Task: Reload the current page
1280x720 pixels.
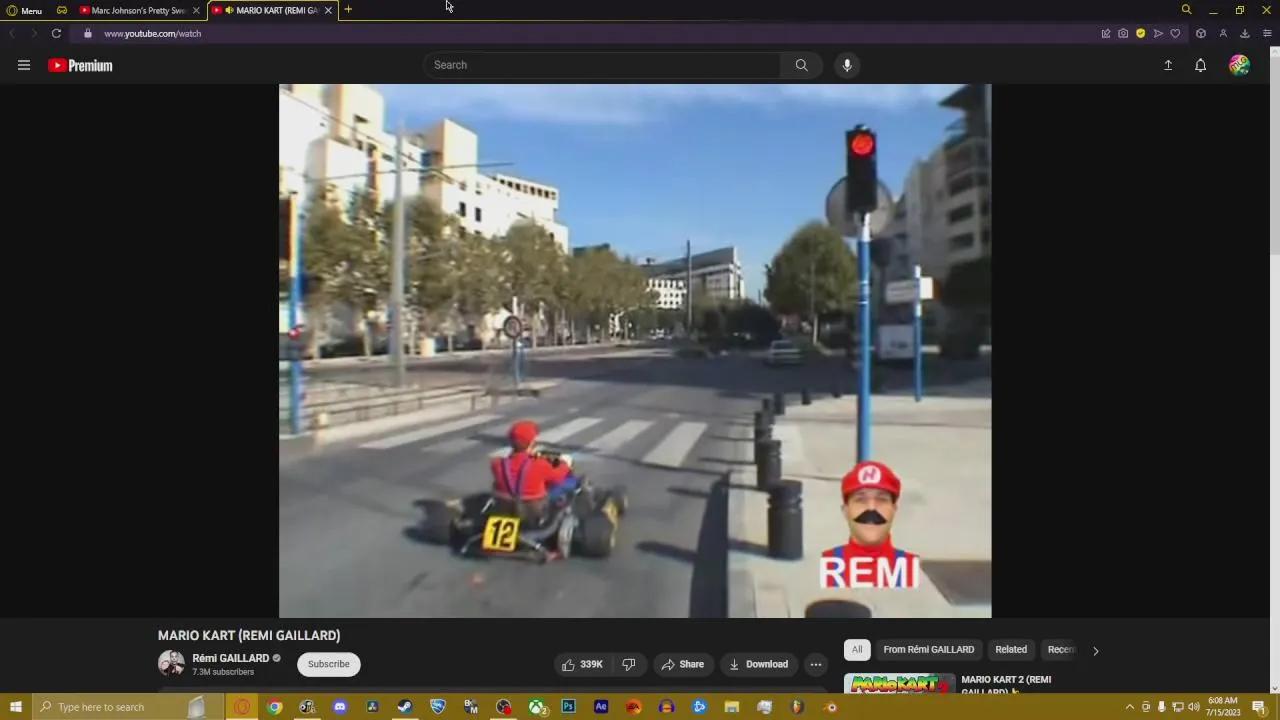Action: pyautogui.click(x=56, y=33)
